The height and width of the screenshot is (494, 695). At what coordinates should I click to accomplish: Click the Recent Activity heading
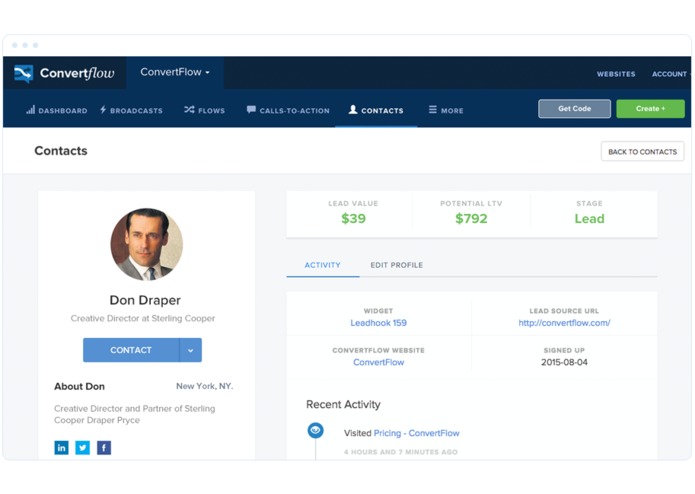tap(343, 405)
